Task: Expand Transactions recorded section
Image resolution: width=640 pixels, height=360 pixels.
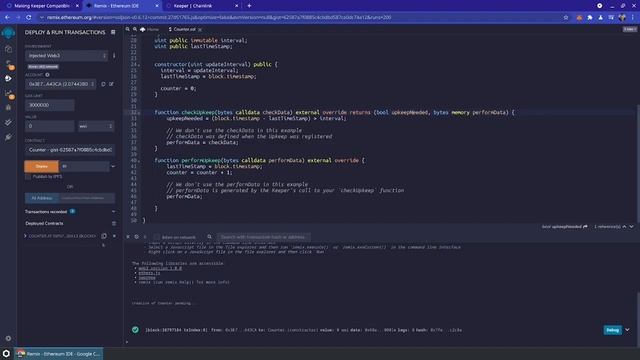Action: [113, 212]
